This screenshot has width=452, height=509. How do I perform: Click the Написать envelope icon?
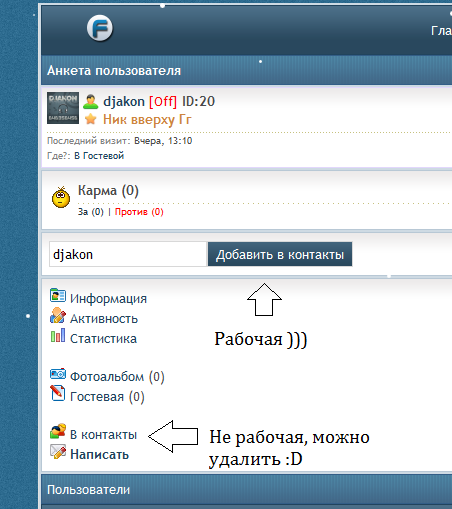pos(58,451)
